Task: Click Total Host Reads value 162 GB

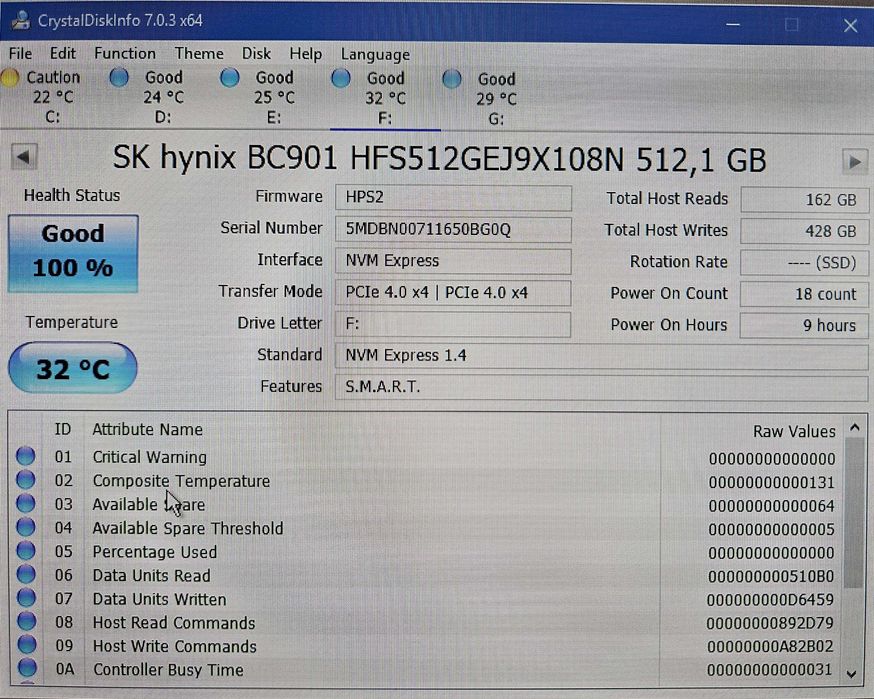Action: (804, 200)
